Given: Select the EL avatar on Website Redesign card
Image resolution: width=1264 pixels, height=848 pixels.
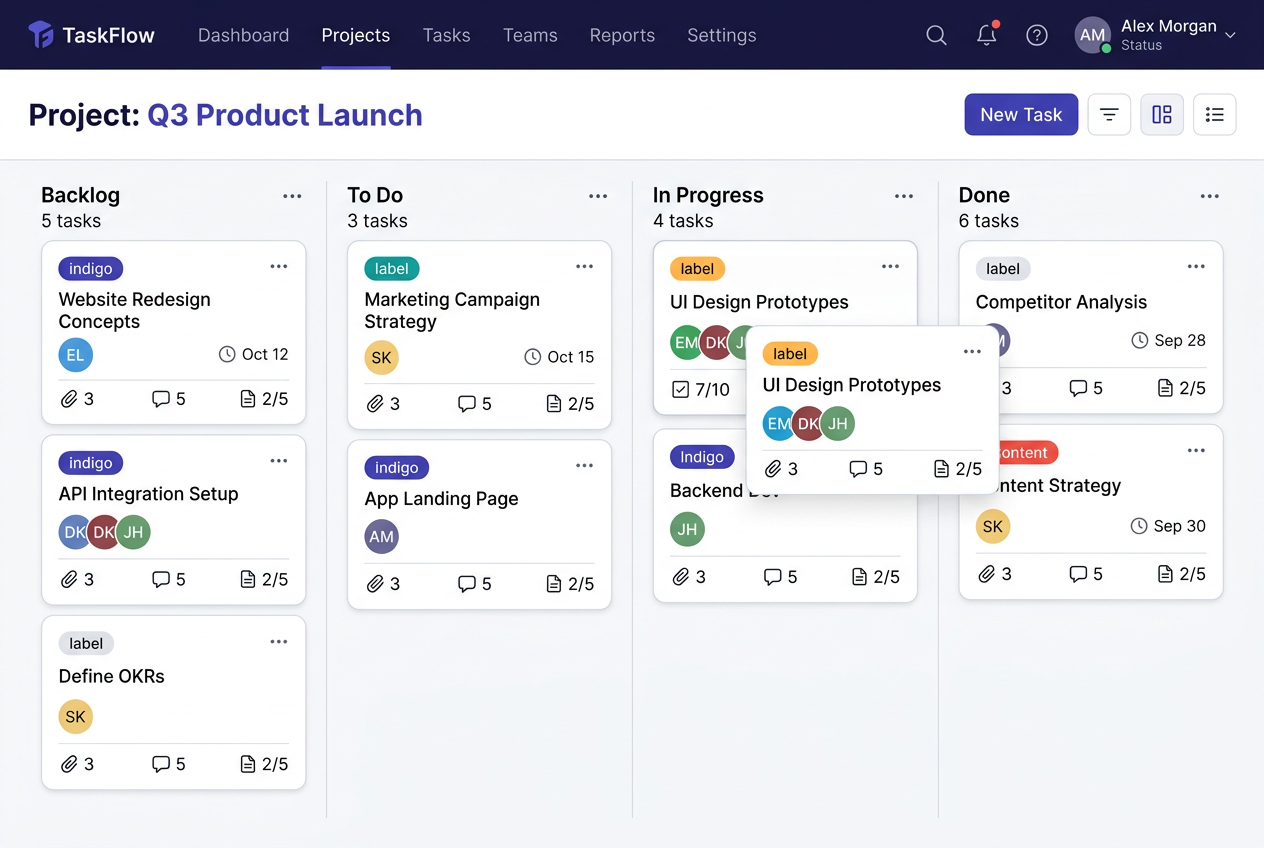Looking at the screenshot, I should pyautogui.click(x=75, y=355).
